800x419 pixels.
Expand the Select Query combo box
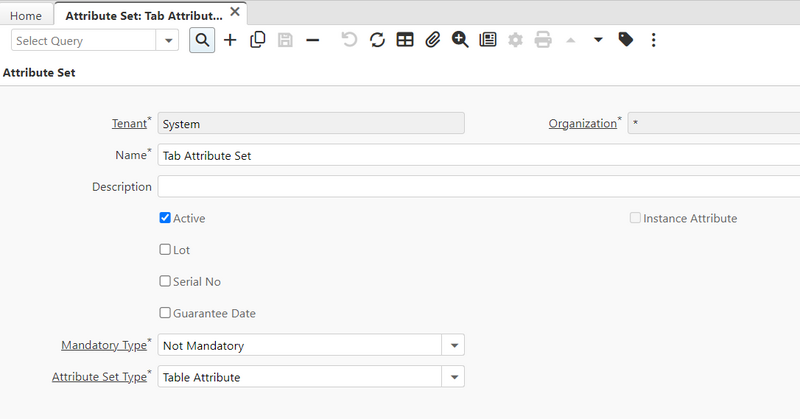[168, 41]
